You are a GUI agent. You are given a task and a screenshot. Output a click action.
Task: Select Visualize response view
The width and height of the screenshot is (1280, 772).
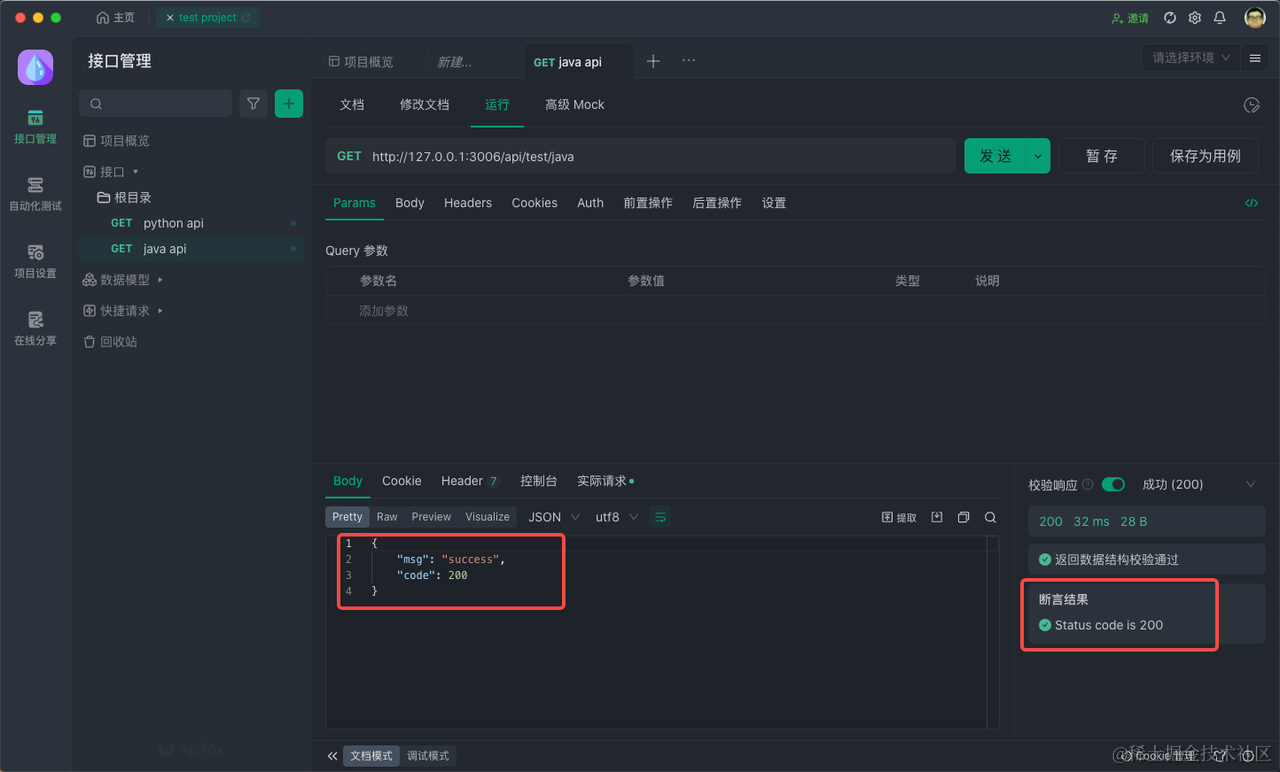tap(487, 517)
